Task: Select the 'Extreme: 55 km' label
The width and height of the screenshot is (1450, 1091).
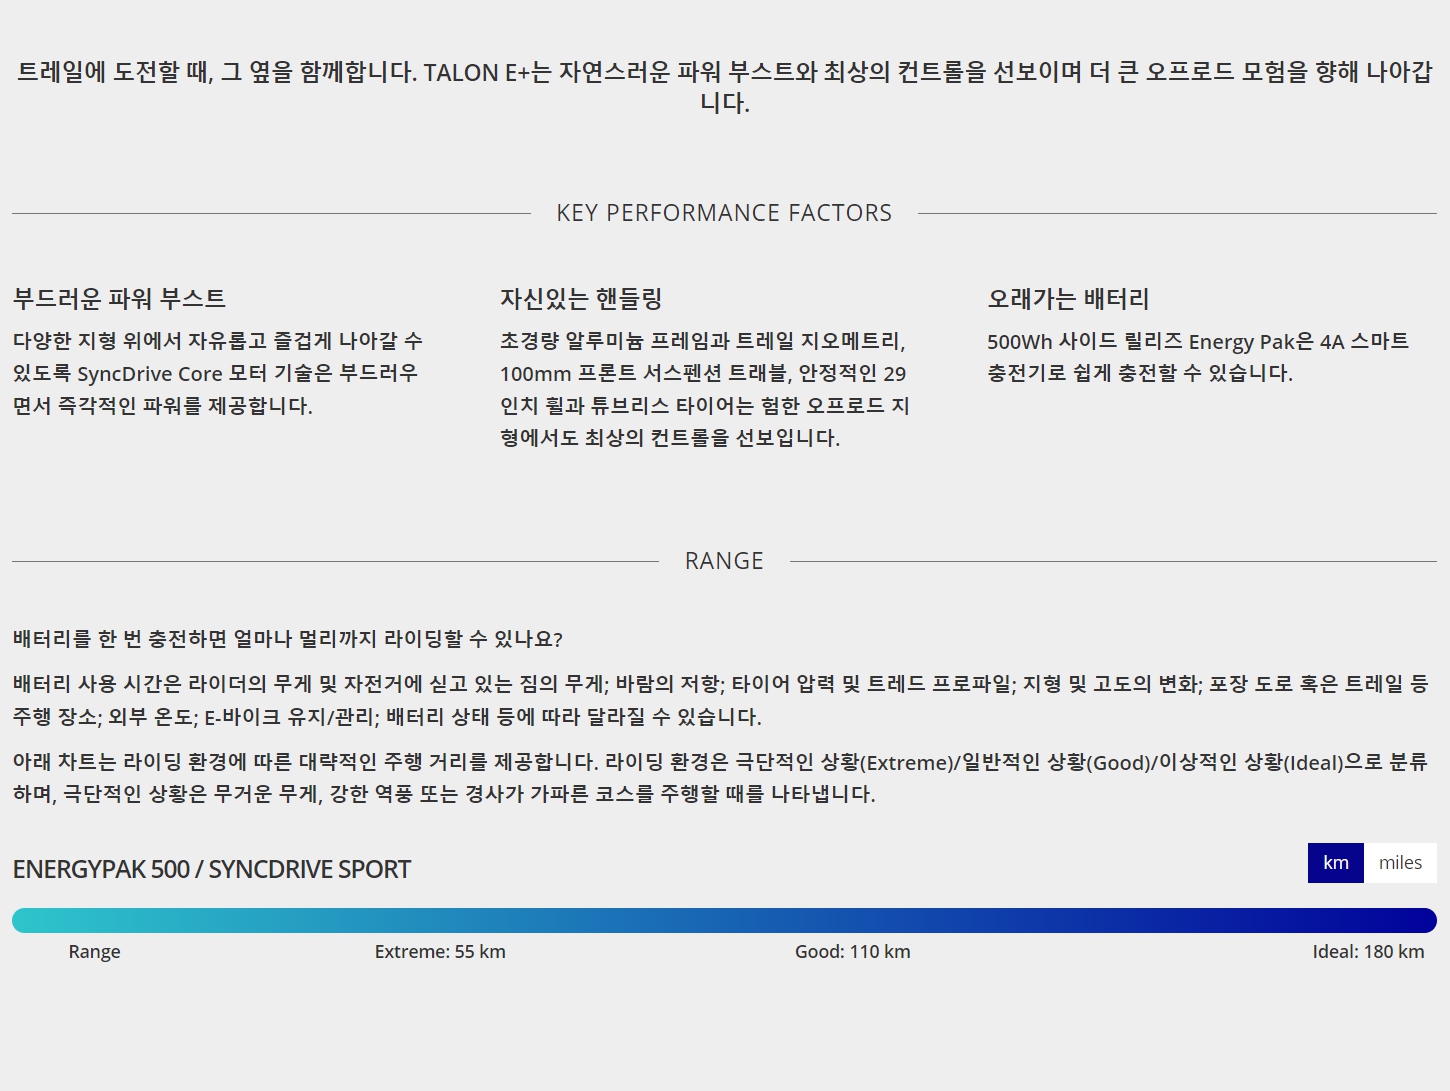Action: coord(440,952)
